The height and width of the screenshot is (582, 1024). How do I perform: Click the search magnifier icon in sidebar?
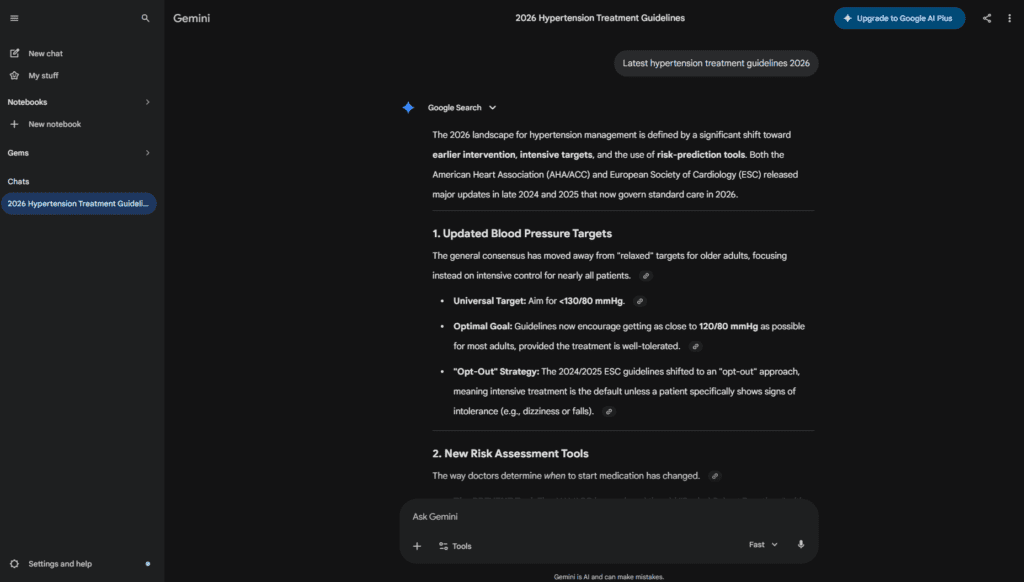pyautogui.click(x=146, y=18)
